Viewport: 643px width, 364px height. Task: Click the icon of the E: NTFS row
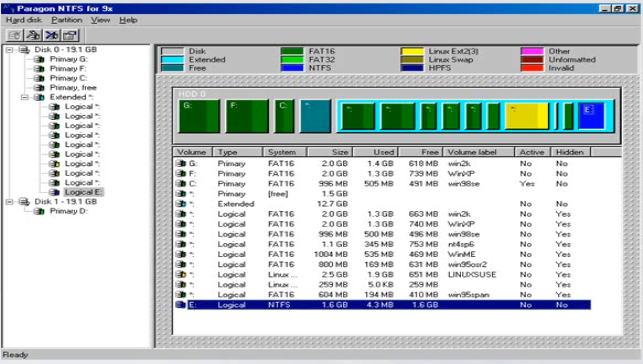point(180,305)
